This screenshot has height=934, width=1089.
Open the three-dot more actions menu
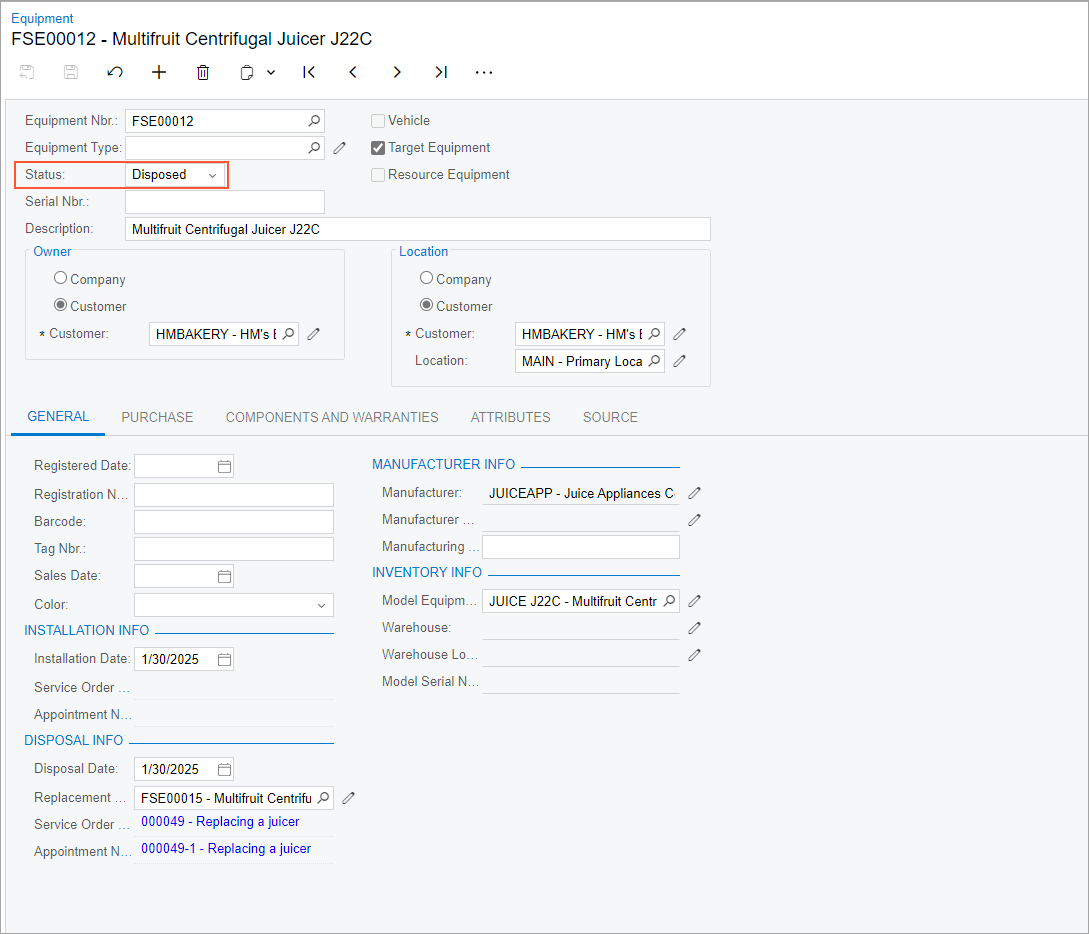(x=484, y=72)
